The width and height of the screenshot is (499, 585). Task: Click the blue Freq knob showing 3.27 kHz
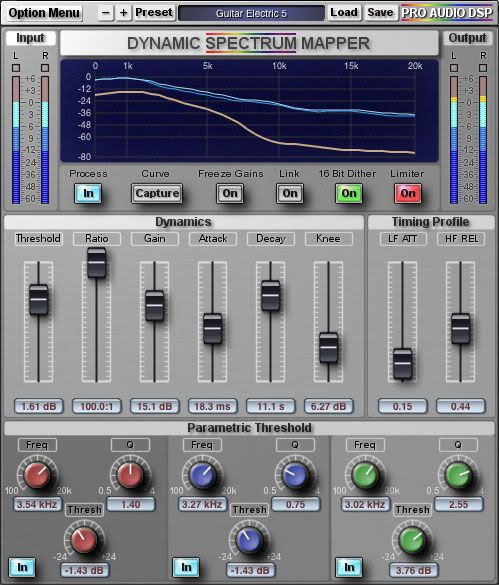202,475
